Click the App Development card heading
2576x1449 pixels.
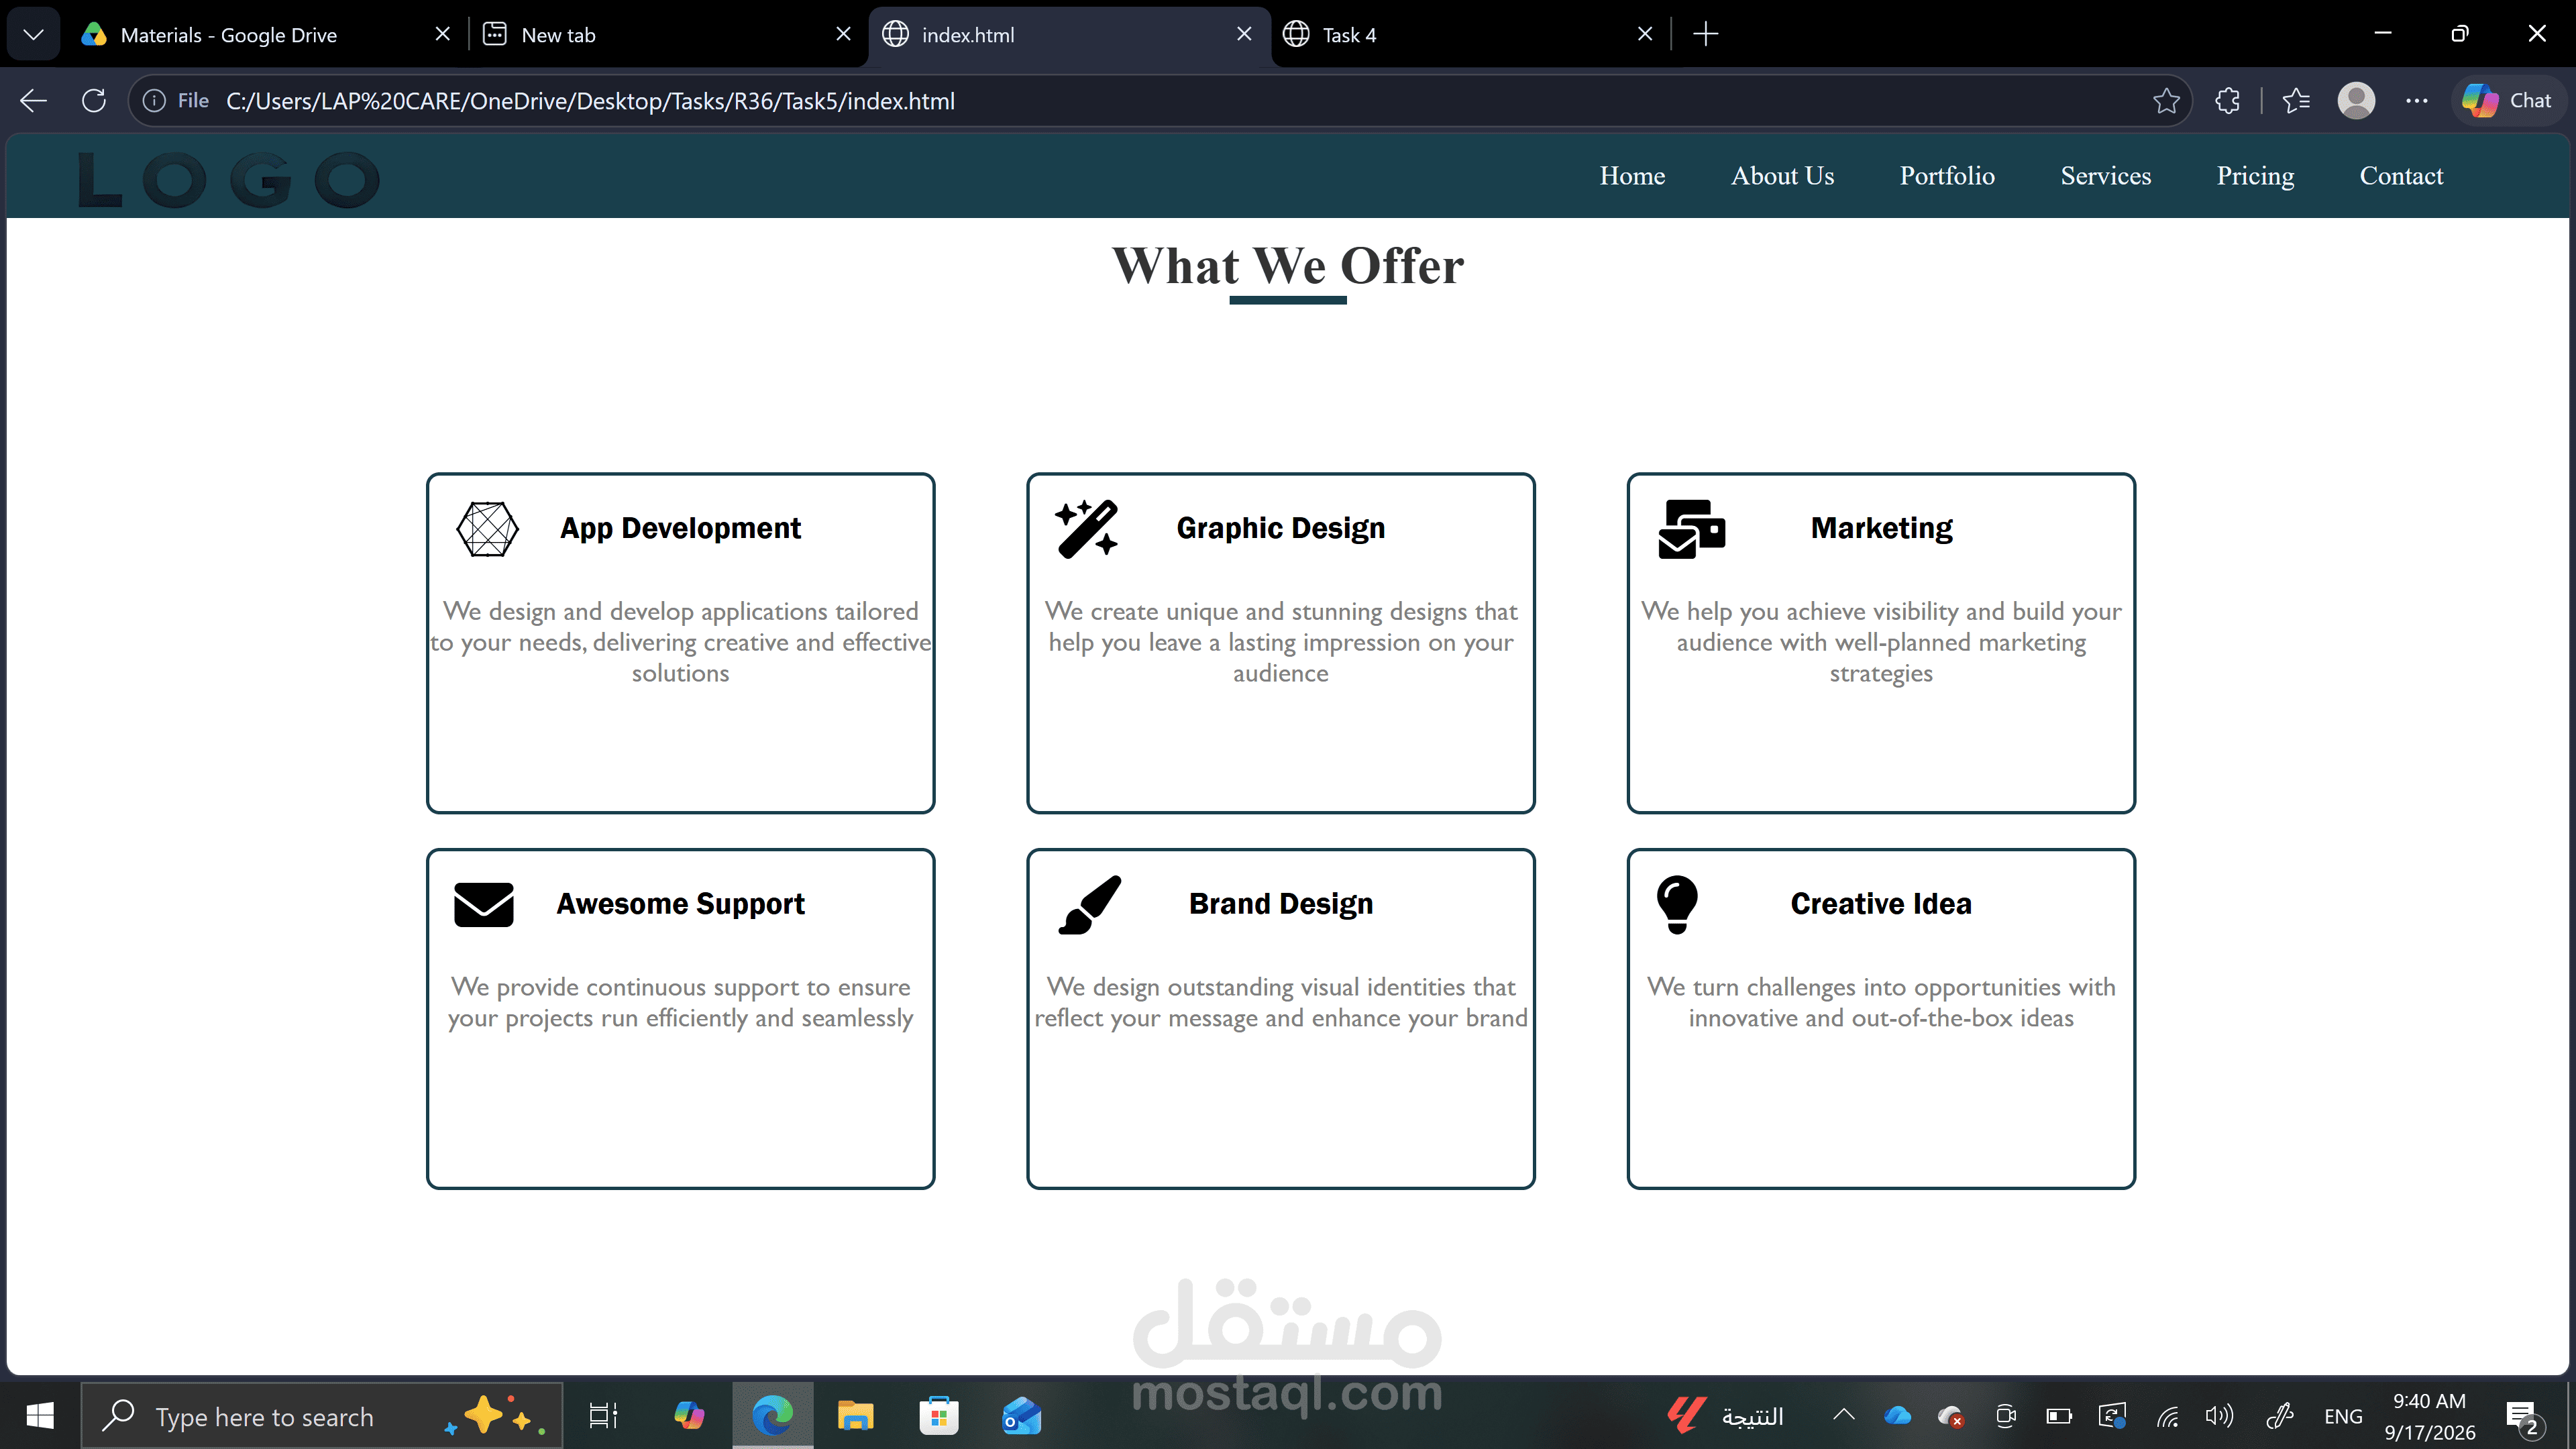[680, 528]
